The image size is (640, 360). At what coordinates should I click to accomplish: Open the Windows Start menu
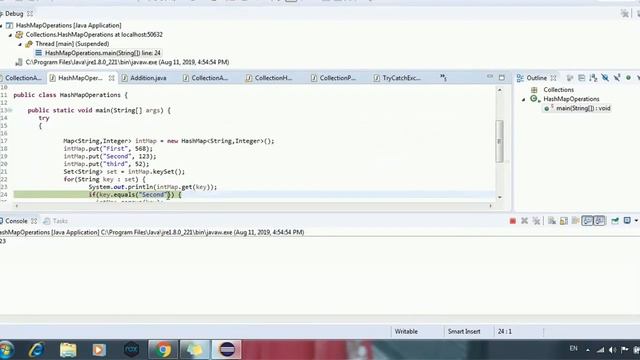6,350
